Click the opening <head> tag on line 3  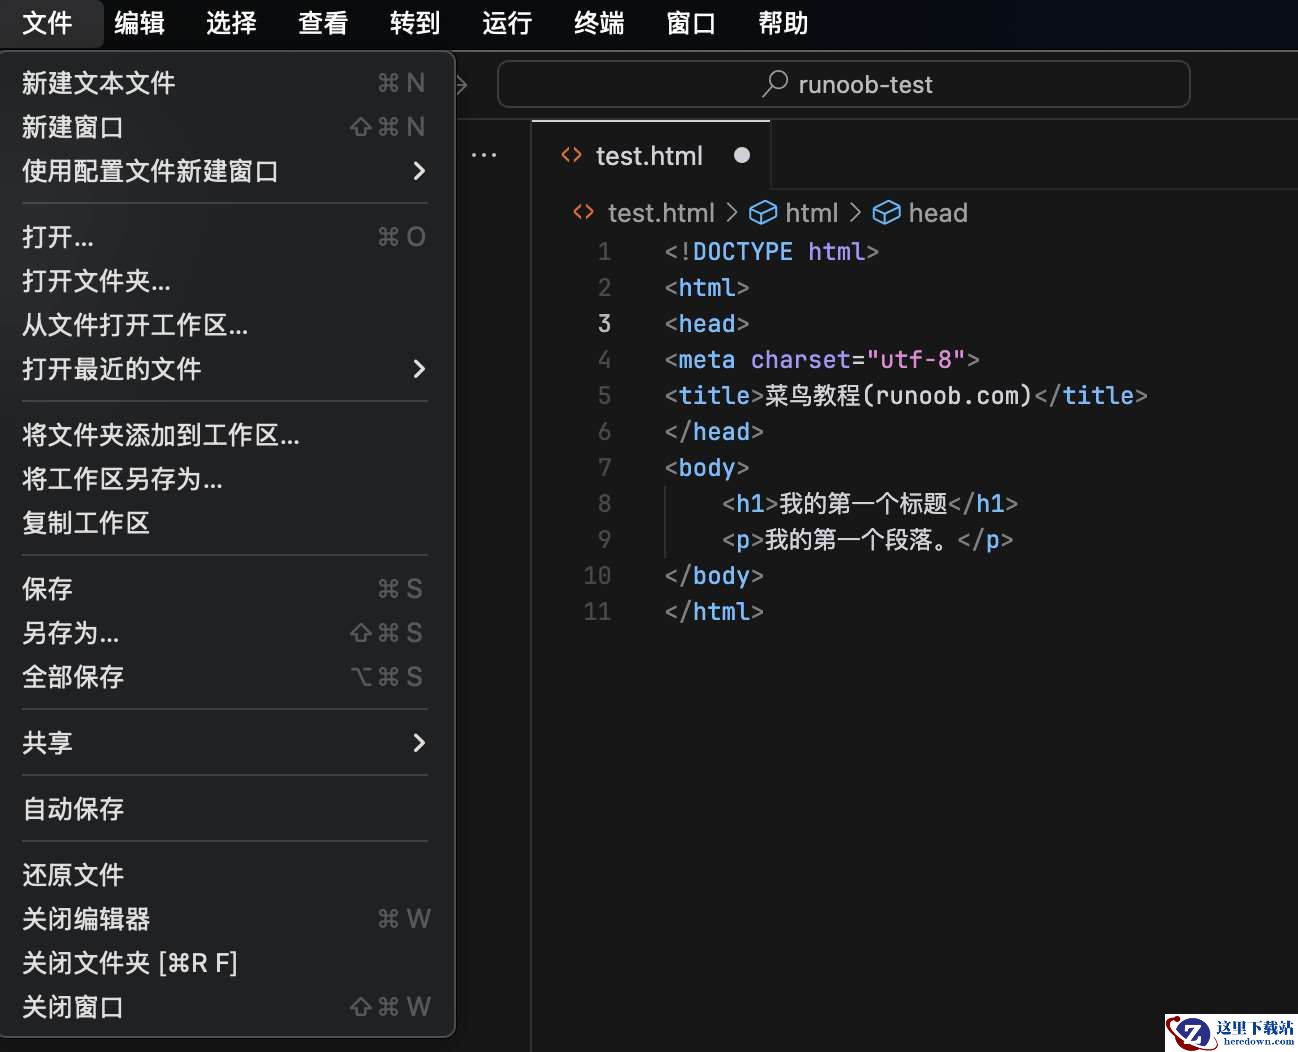[x=707, y=324]
